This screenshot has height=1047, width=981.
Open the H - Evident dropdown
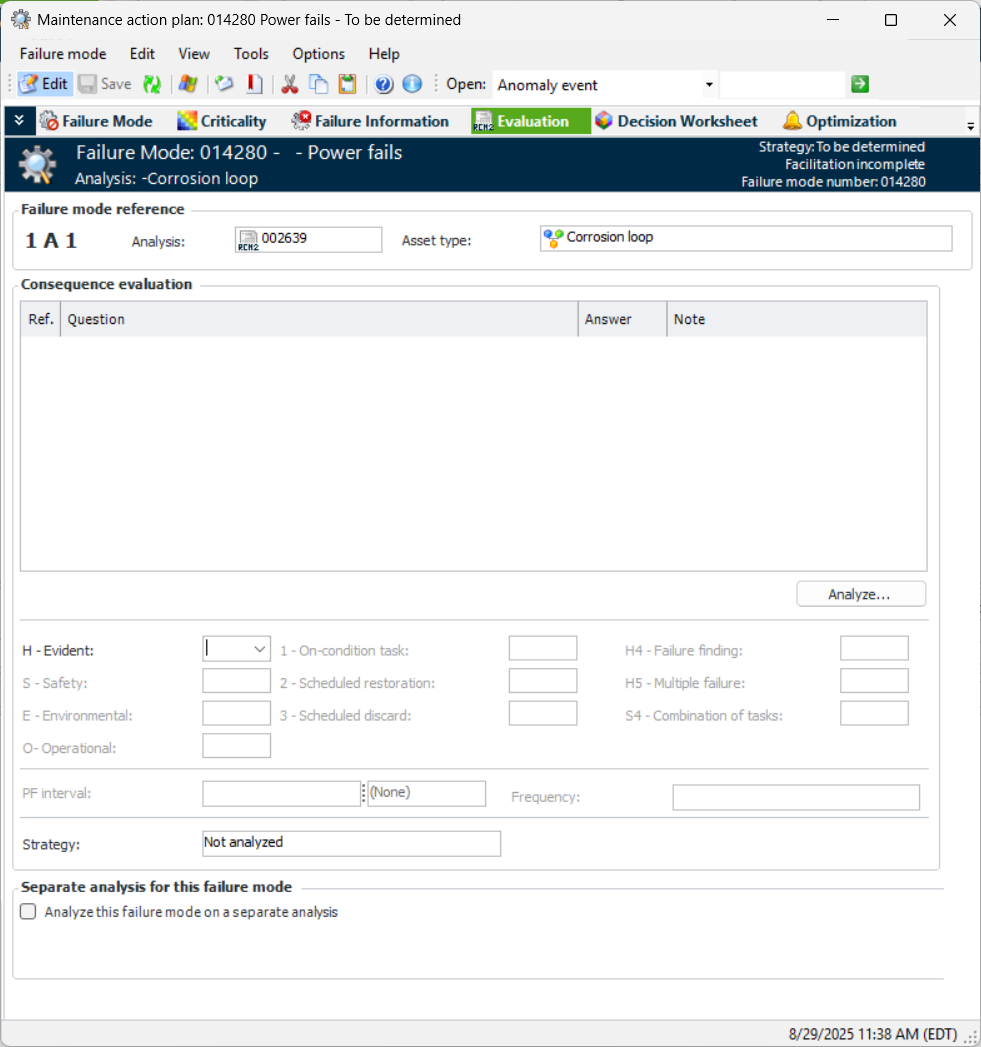pyautogui.click(x=259, y=649)
